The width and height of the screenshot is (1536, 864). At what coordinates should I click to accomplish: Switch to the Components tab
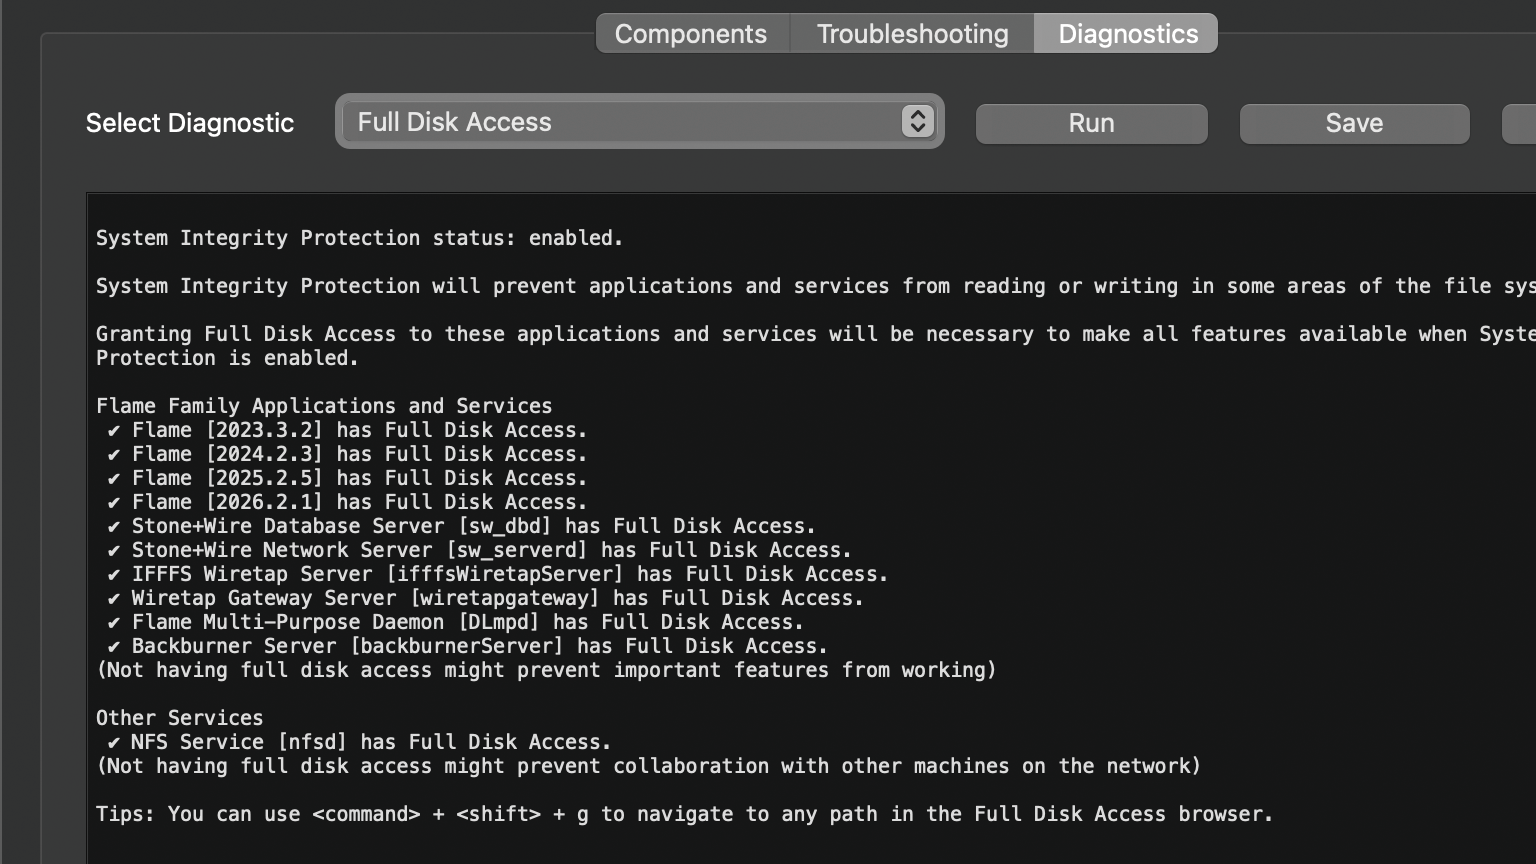coord(691,34)
